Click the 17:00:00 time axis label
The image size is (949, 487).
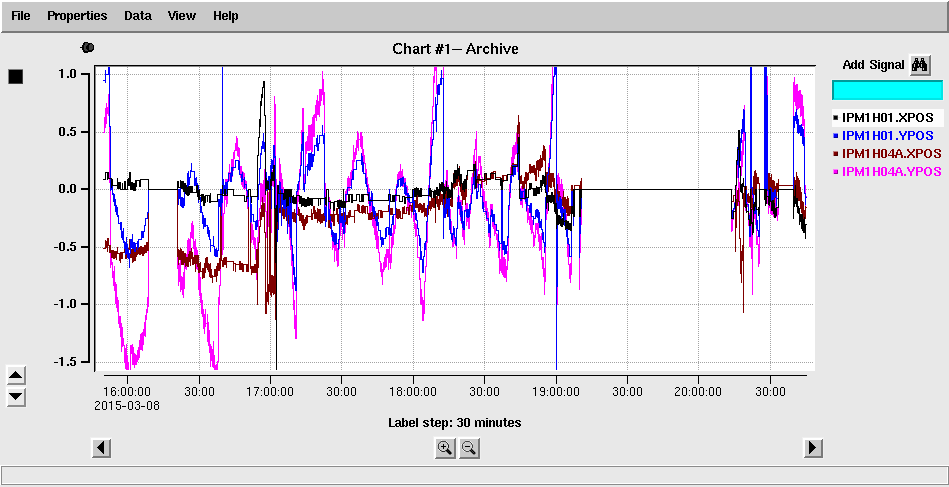tap(271, 392)
